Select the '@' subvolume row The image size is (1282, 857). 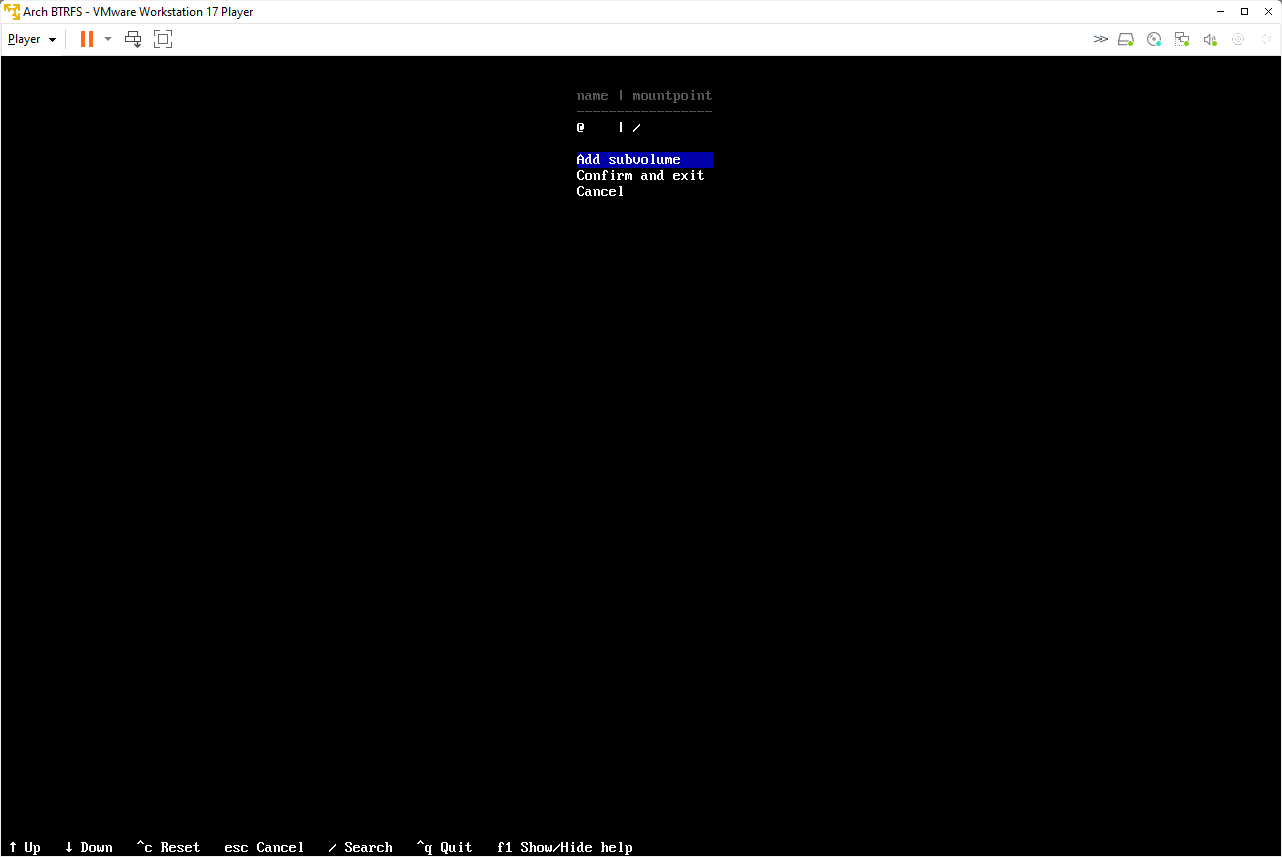coord(608,128)
